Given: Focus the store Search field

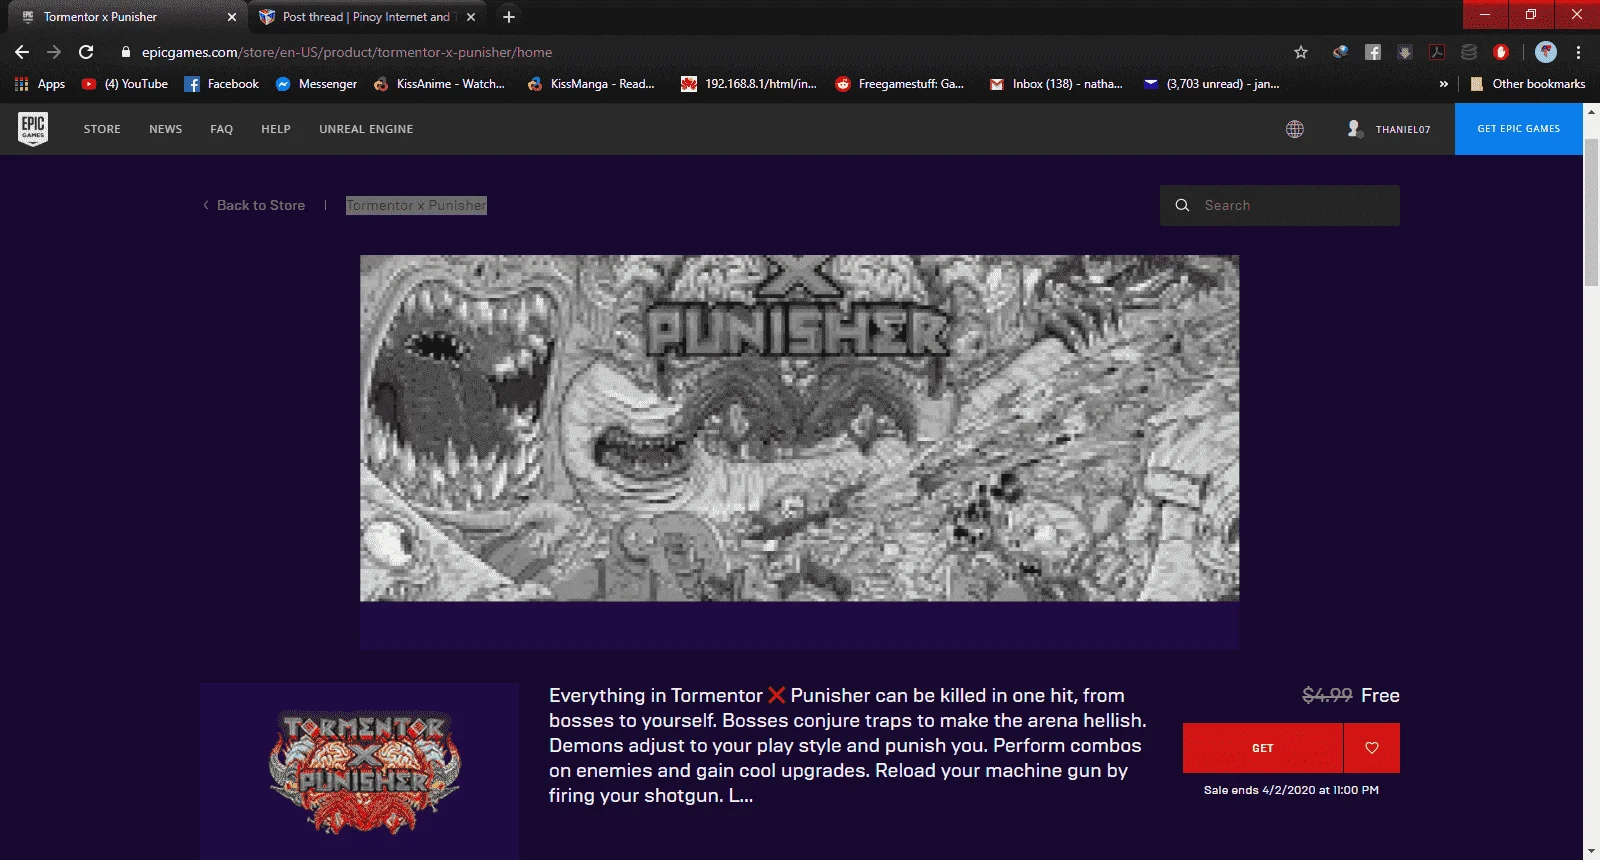Looking at the screenshot, I should (1280, 205).
